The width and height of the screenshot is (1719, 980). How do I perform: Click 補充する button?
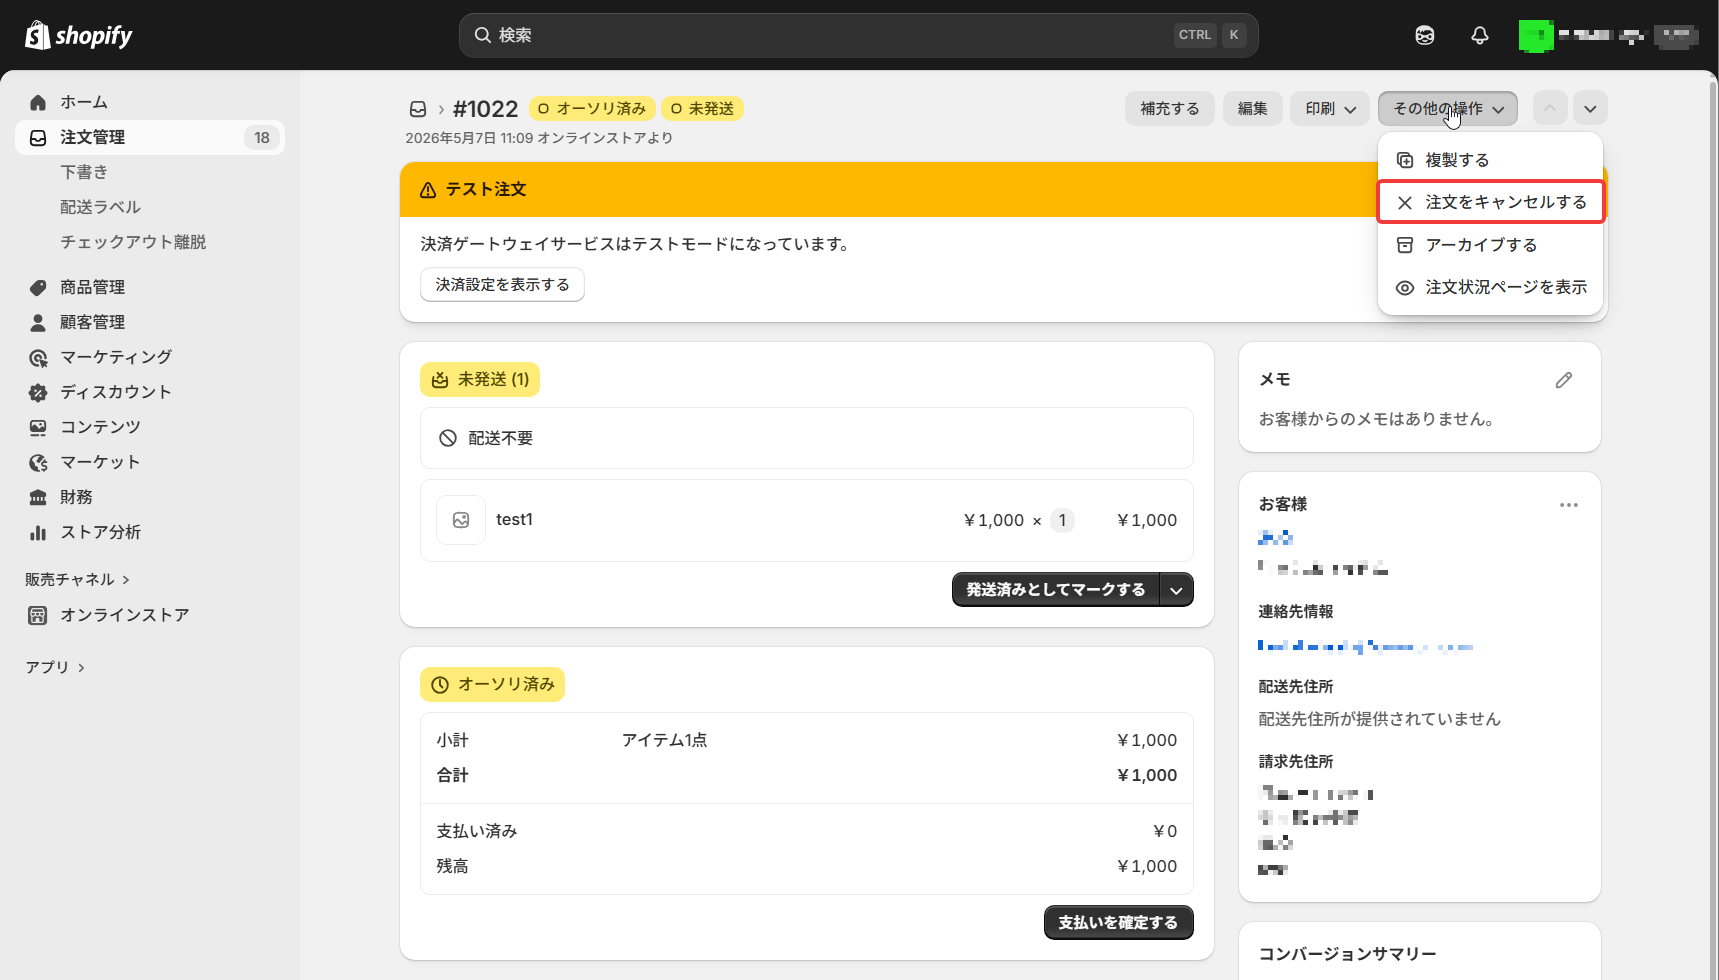1170,109
